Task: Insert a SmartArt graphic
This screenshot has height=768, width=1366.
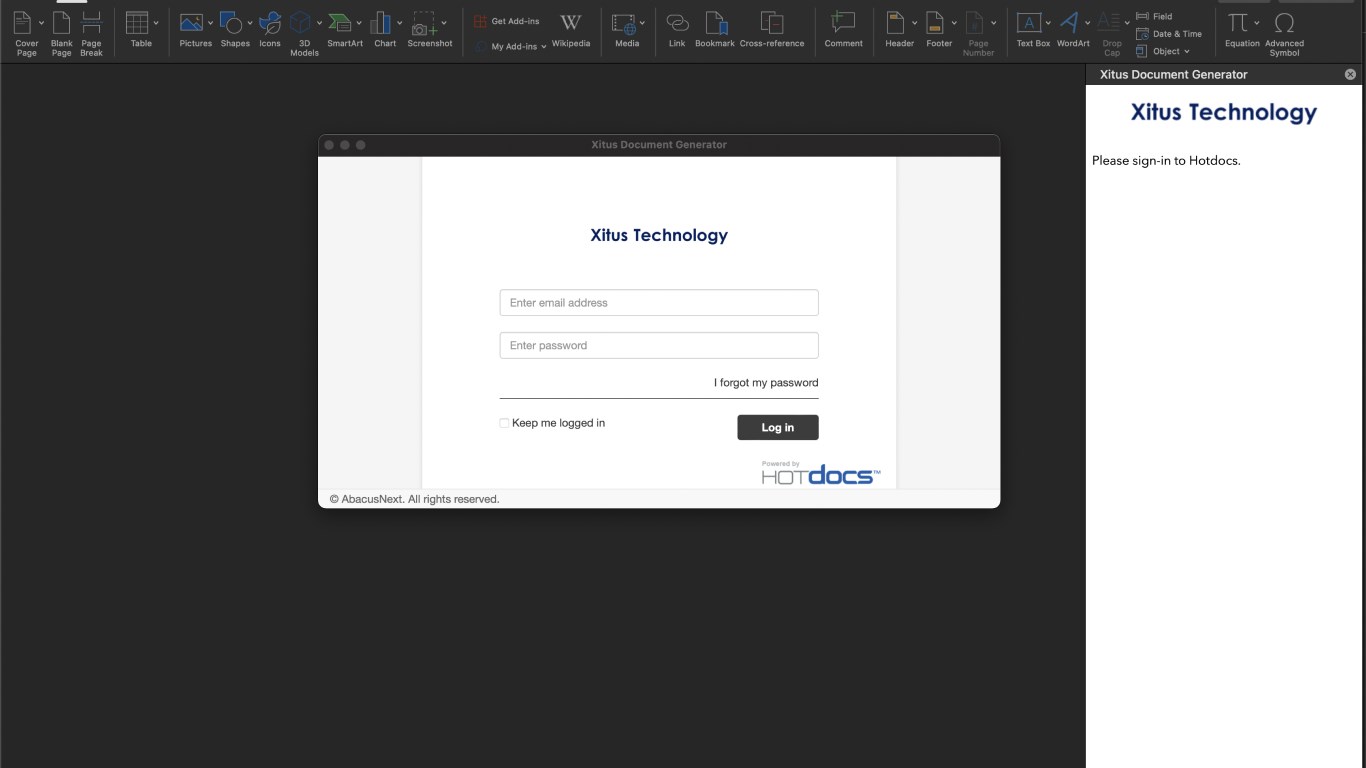Action: pos(345,29)
